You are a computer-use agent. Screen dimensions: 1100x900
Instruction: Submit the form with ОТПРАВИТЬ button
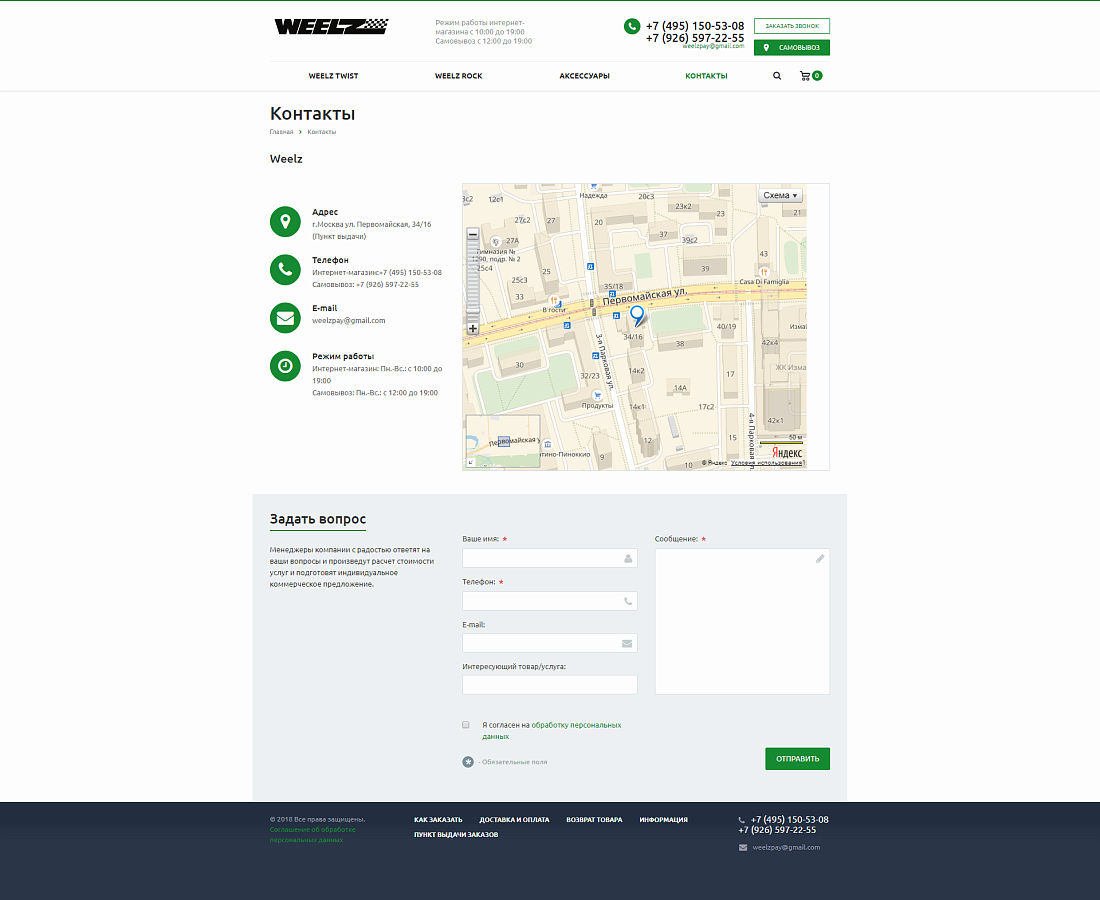797,758
